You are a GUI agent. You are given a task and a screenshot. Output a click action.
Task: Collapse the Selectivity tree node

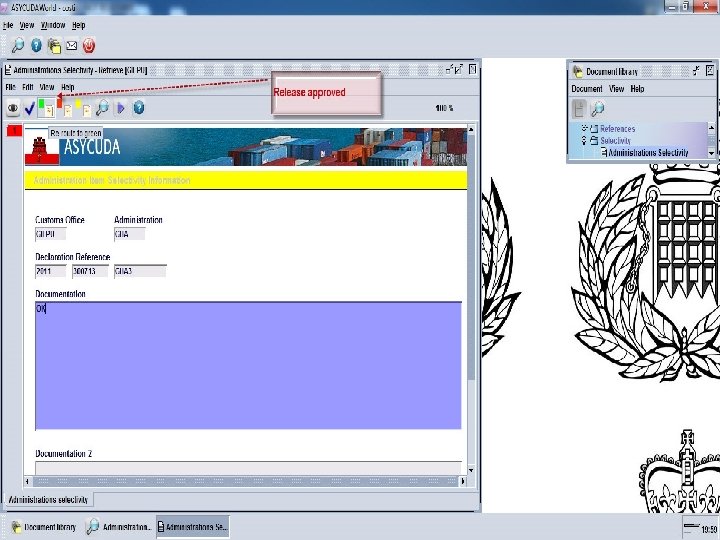tap(584, 140)
